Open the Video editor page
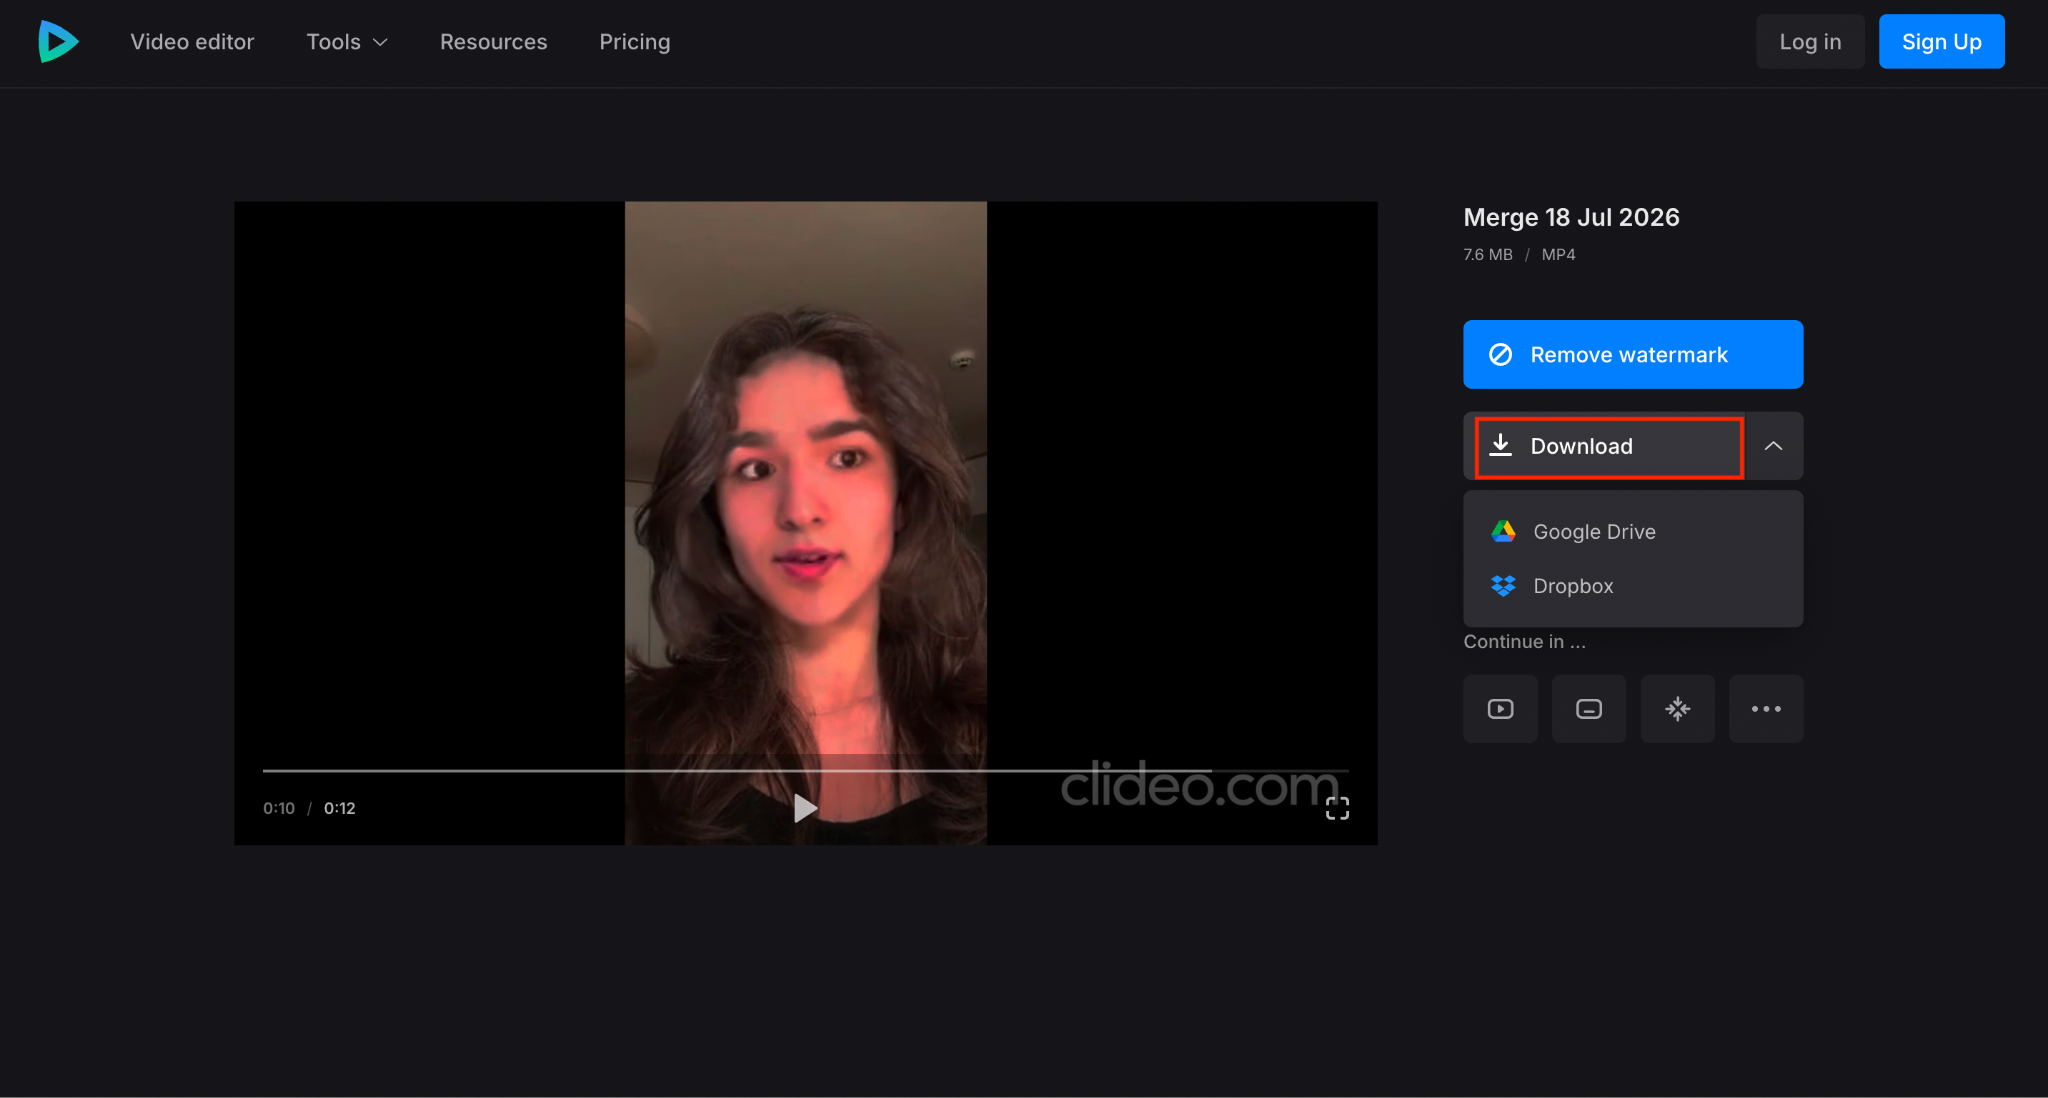 pos(192,42)
